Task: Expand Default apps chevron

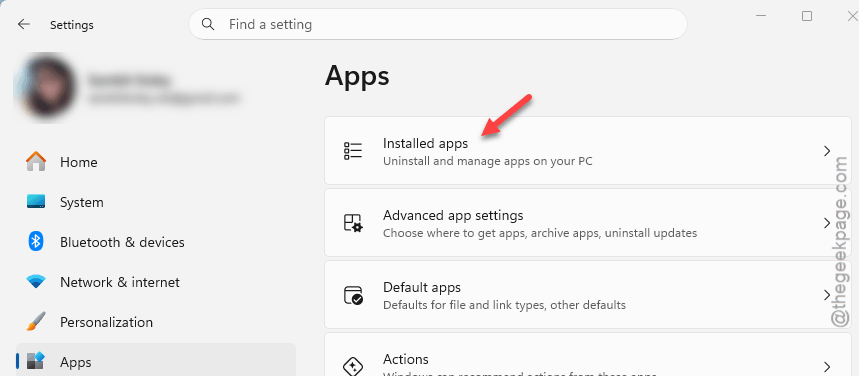Action: pyautogui.click(x=827, y=295)
